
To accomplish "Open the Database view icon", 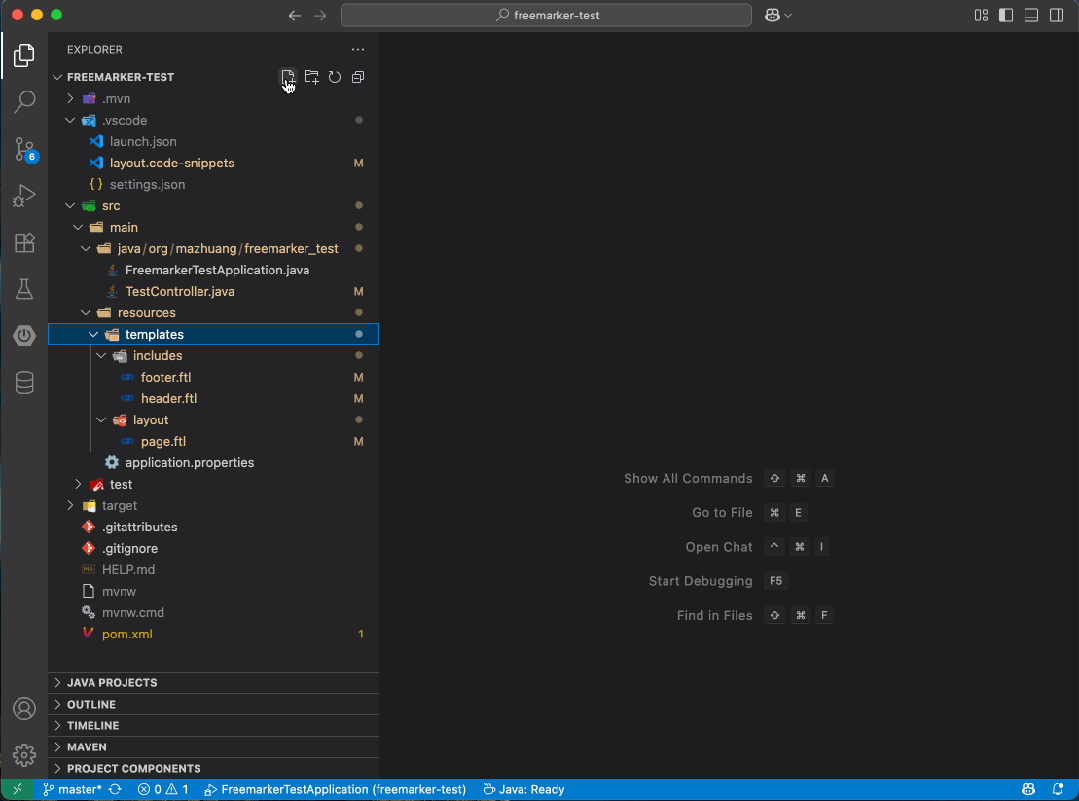I will (x=24, y=383).
